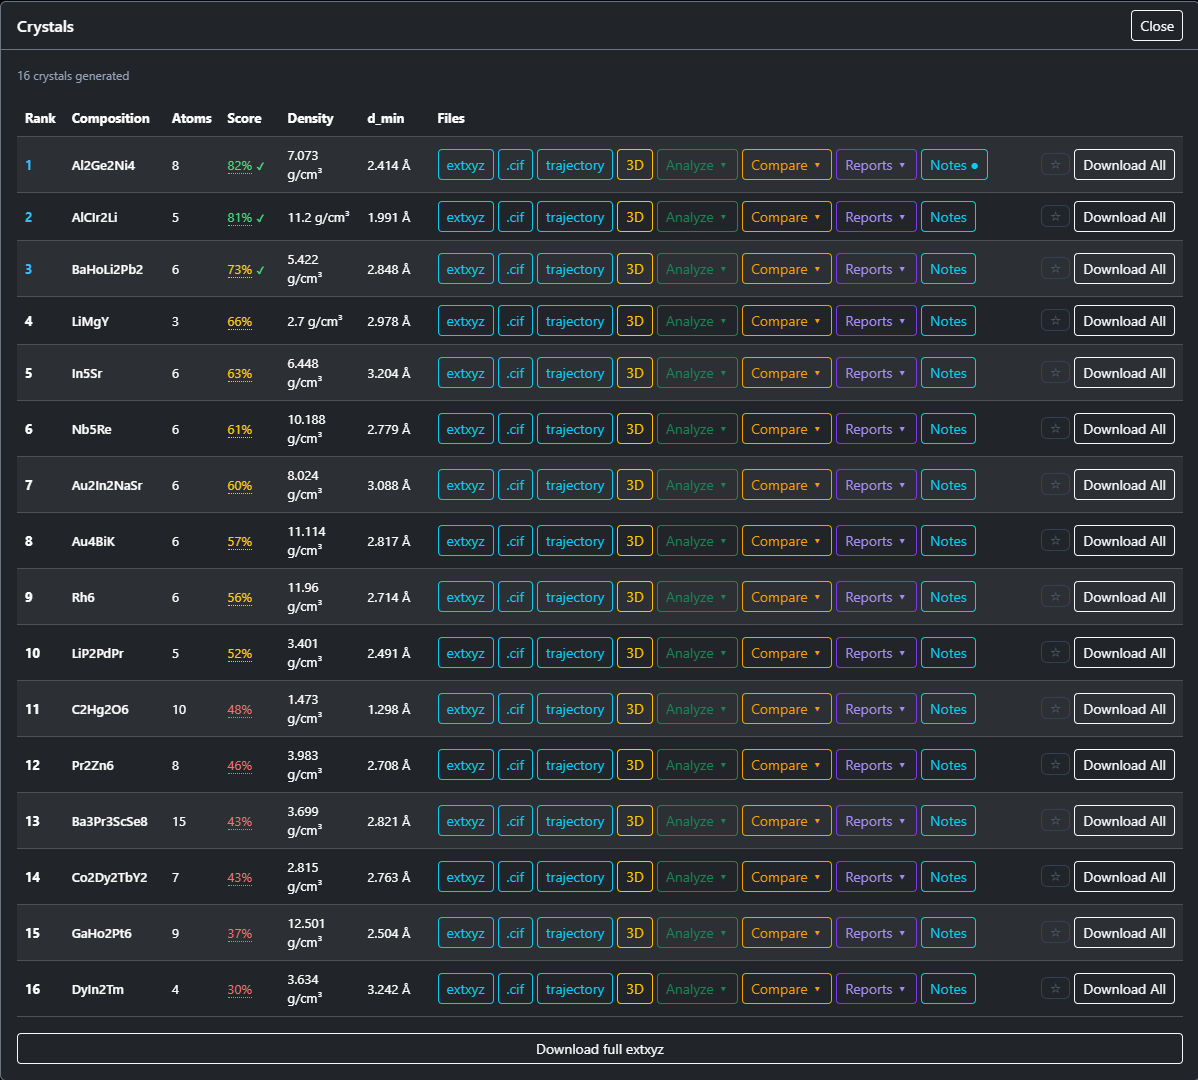The width and height of the screenshot is (1198, 1080).
Task: Click the Density column header
Action: (x=310, y=118)
